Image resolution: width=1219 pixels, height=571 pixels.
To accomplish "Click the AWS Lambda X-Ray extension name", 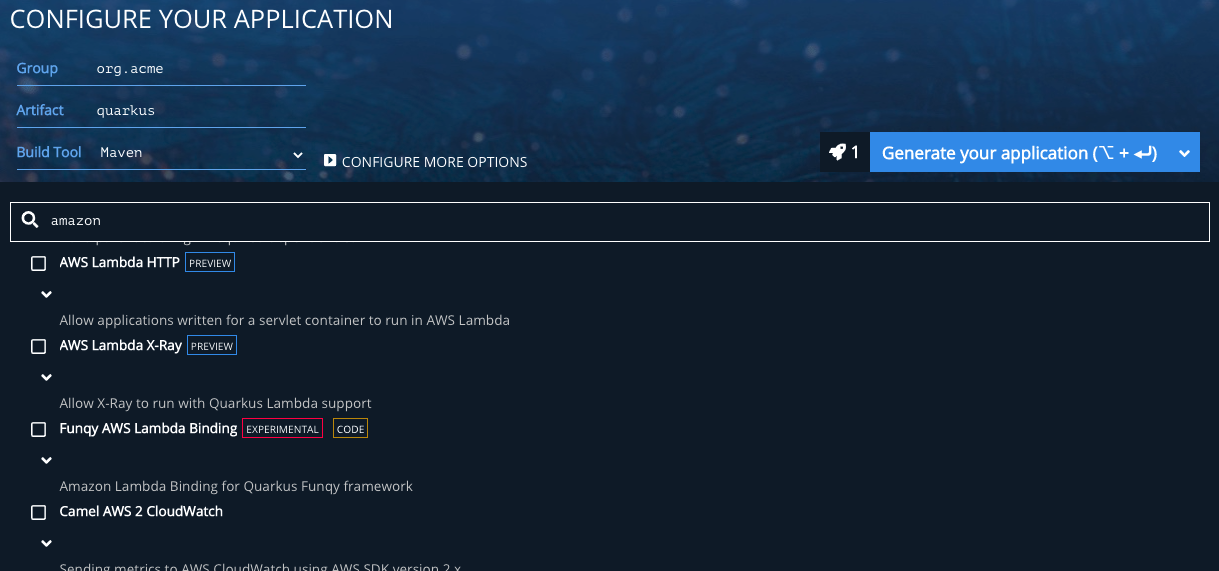I will click(x=120, y=346).
